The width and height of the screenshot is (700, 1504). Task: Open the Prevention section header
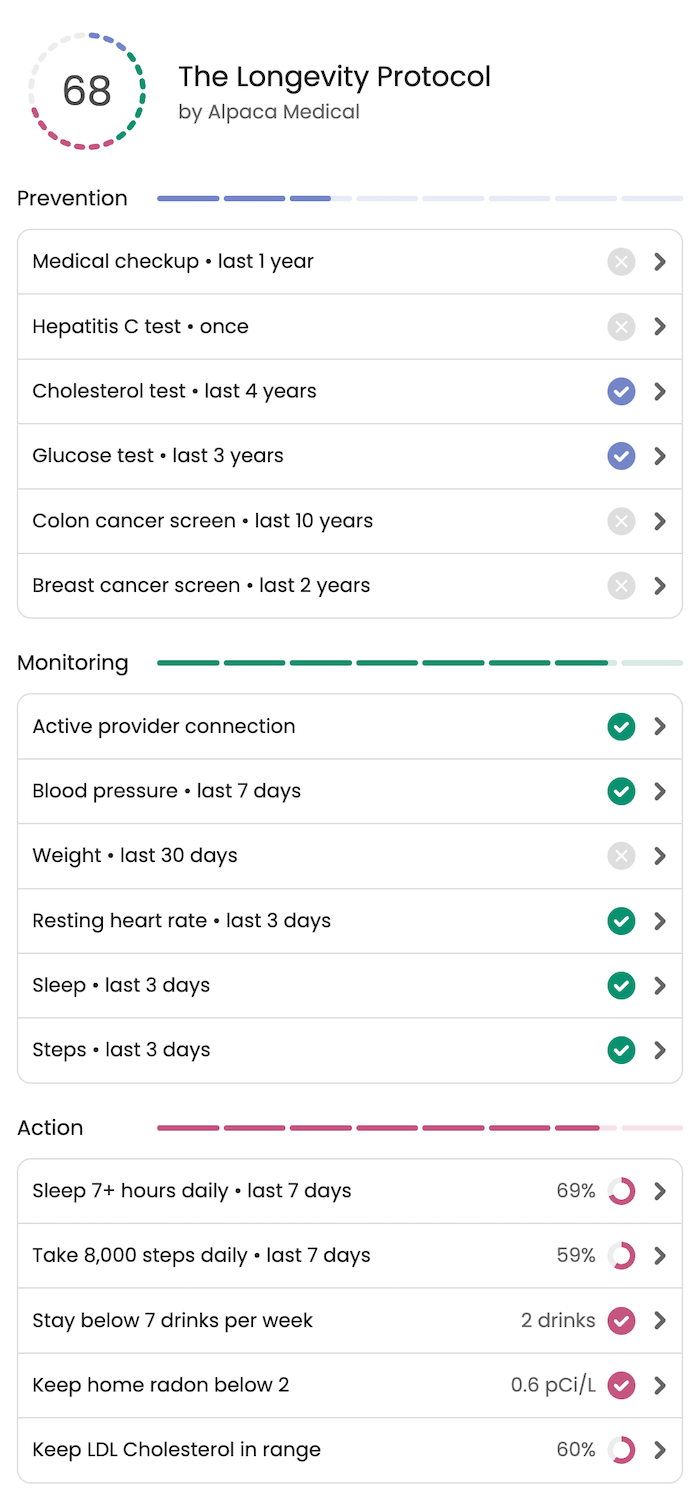pos(71,198)
